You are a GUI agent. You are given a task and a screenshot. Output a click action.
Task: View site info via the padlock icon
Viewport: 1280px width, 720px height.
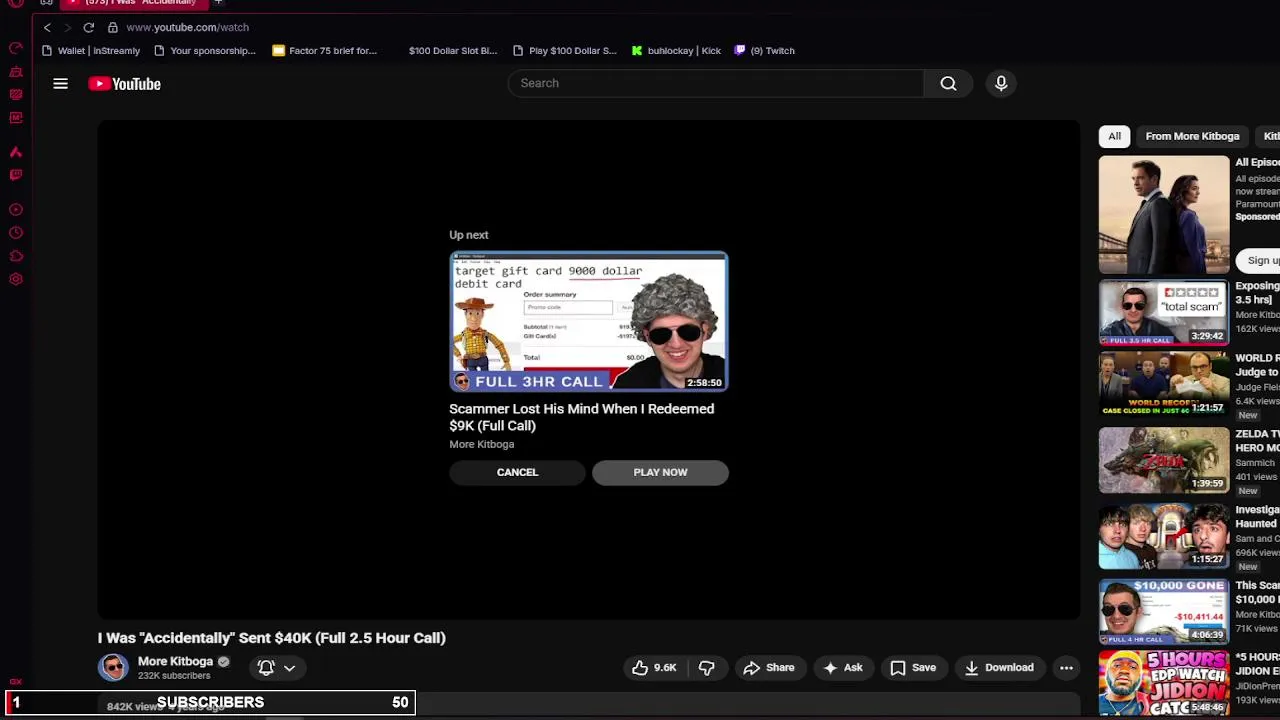tap(113, 27)
